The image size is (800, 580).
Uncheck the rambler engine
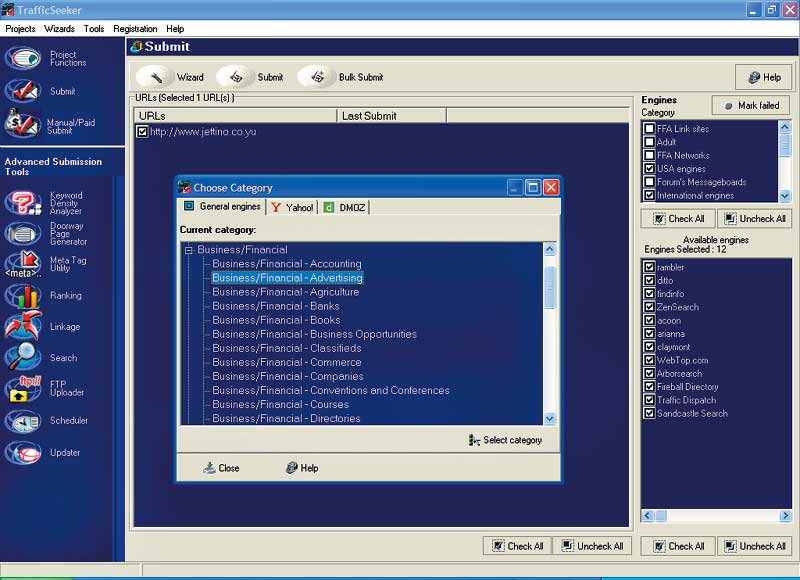point(649,267)
